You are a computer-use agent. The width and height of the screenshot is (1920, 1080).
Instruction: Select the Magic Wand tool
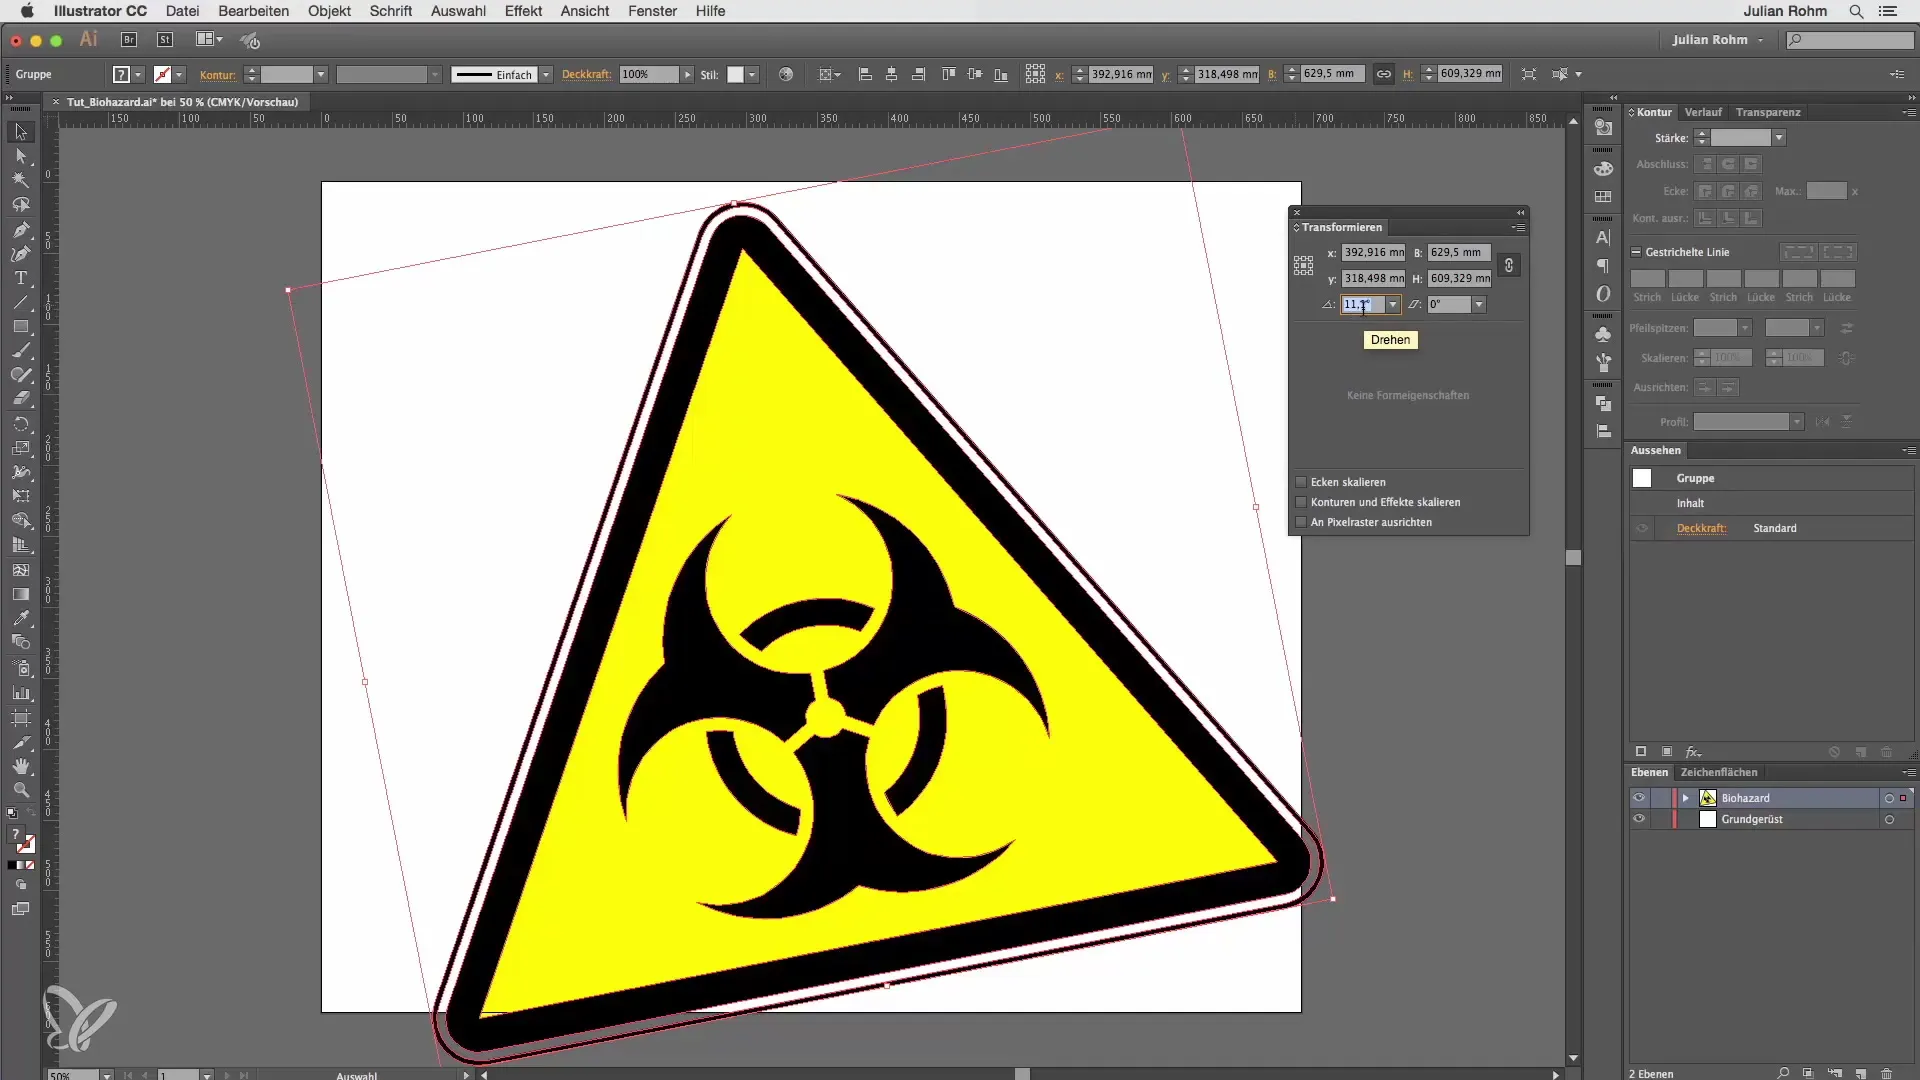point(21,180)
